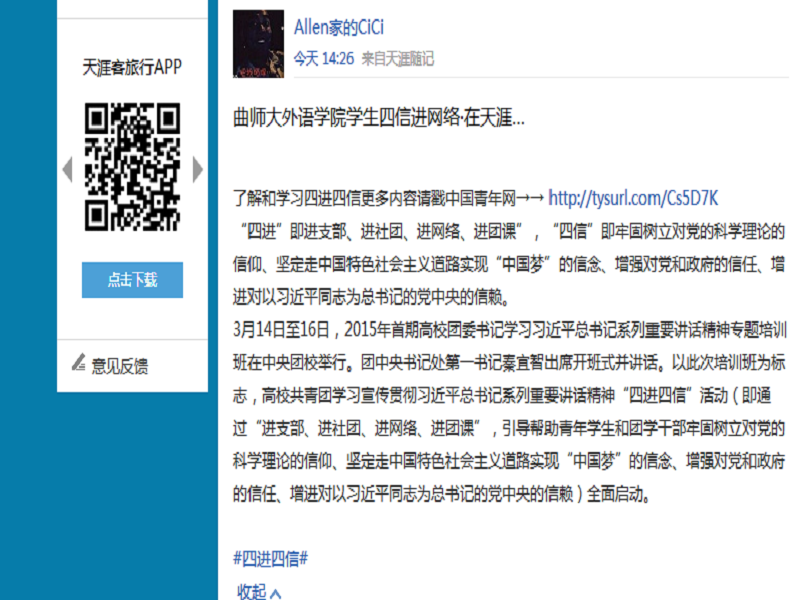Open the 意见反馈 feedback link

[x=119, y=366]
